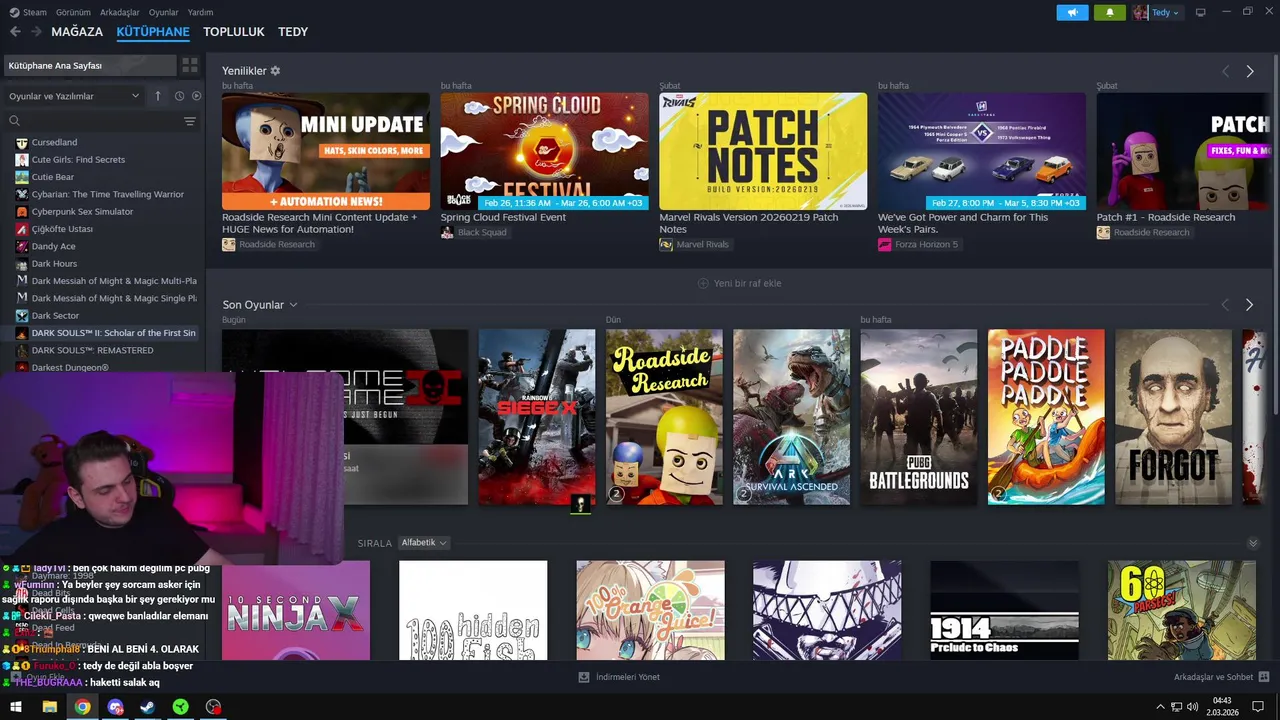Click Kütüphane Ana Sayfası button
Screen dimensions: 1280x720
[x=89, y=66]
